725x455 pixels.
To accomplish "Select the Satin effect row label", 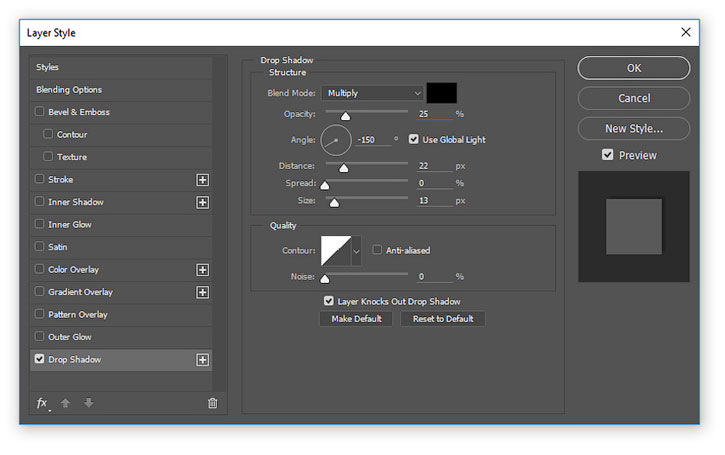I will 58,247.
